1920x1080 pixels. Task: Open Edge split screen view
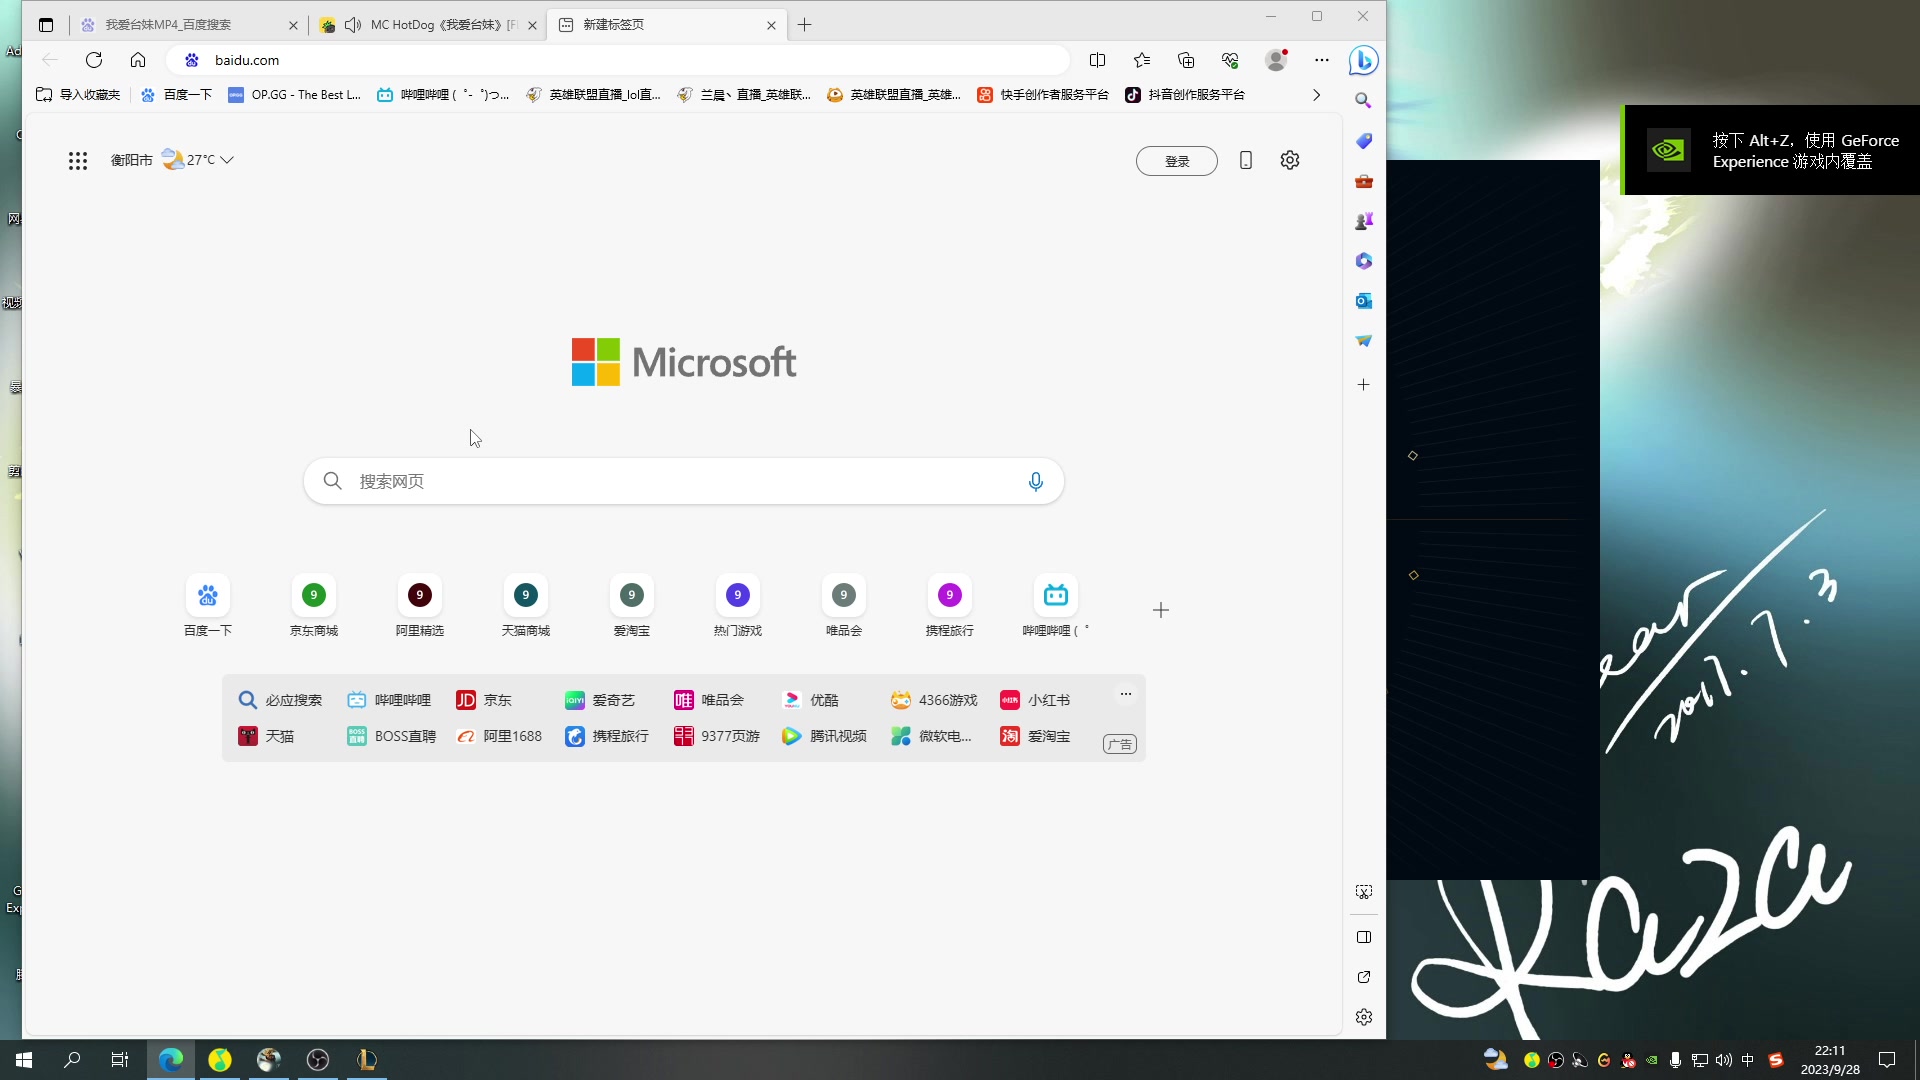[1097, 60]
